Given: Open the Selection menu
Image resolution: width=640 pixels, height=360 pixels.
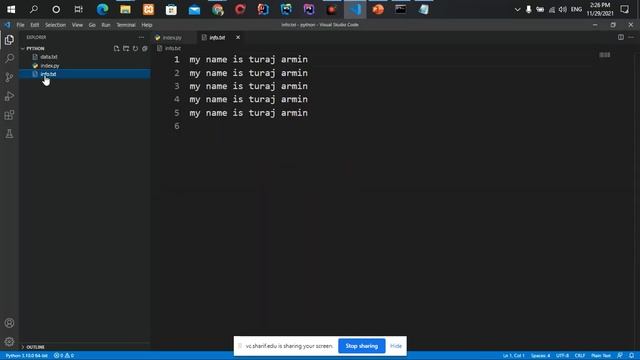Looking at the screenshot, I should coord(55,25).
